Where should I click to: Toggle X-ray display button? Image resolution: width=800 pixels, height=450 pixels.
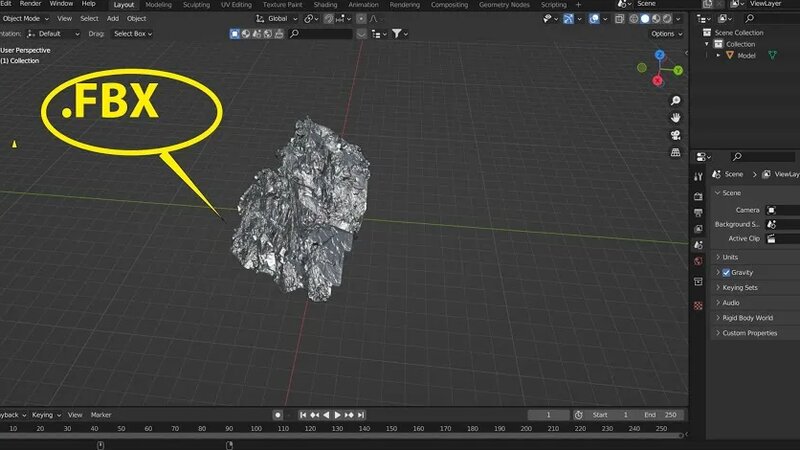[619, 19]
